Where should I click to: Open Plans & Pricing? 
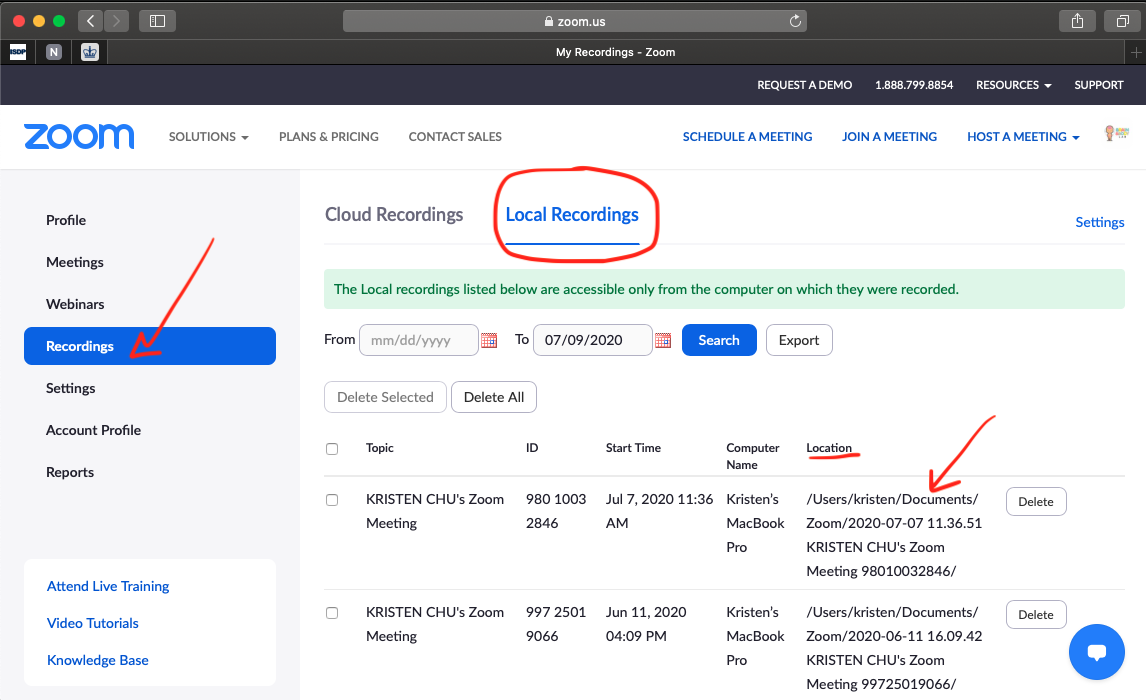pyautogui.click(x=329, y=137)
